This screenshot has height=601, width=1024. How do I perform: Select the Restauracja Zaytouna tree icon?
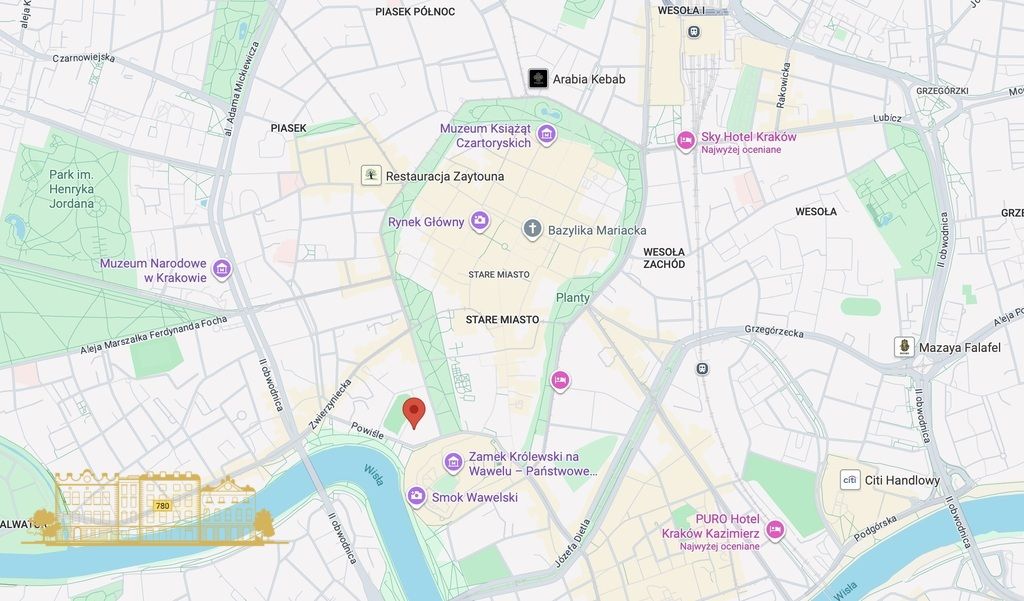[371, 175]
